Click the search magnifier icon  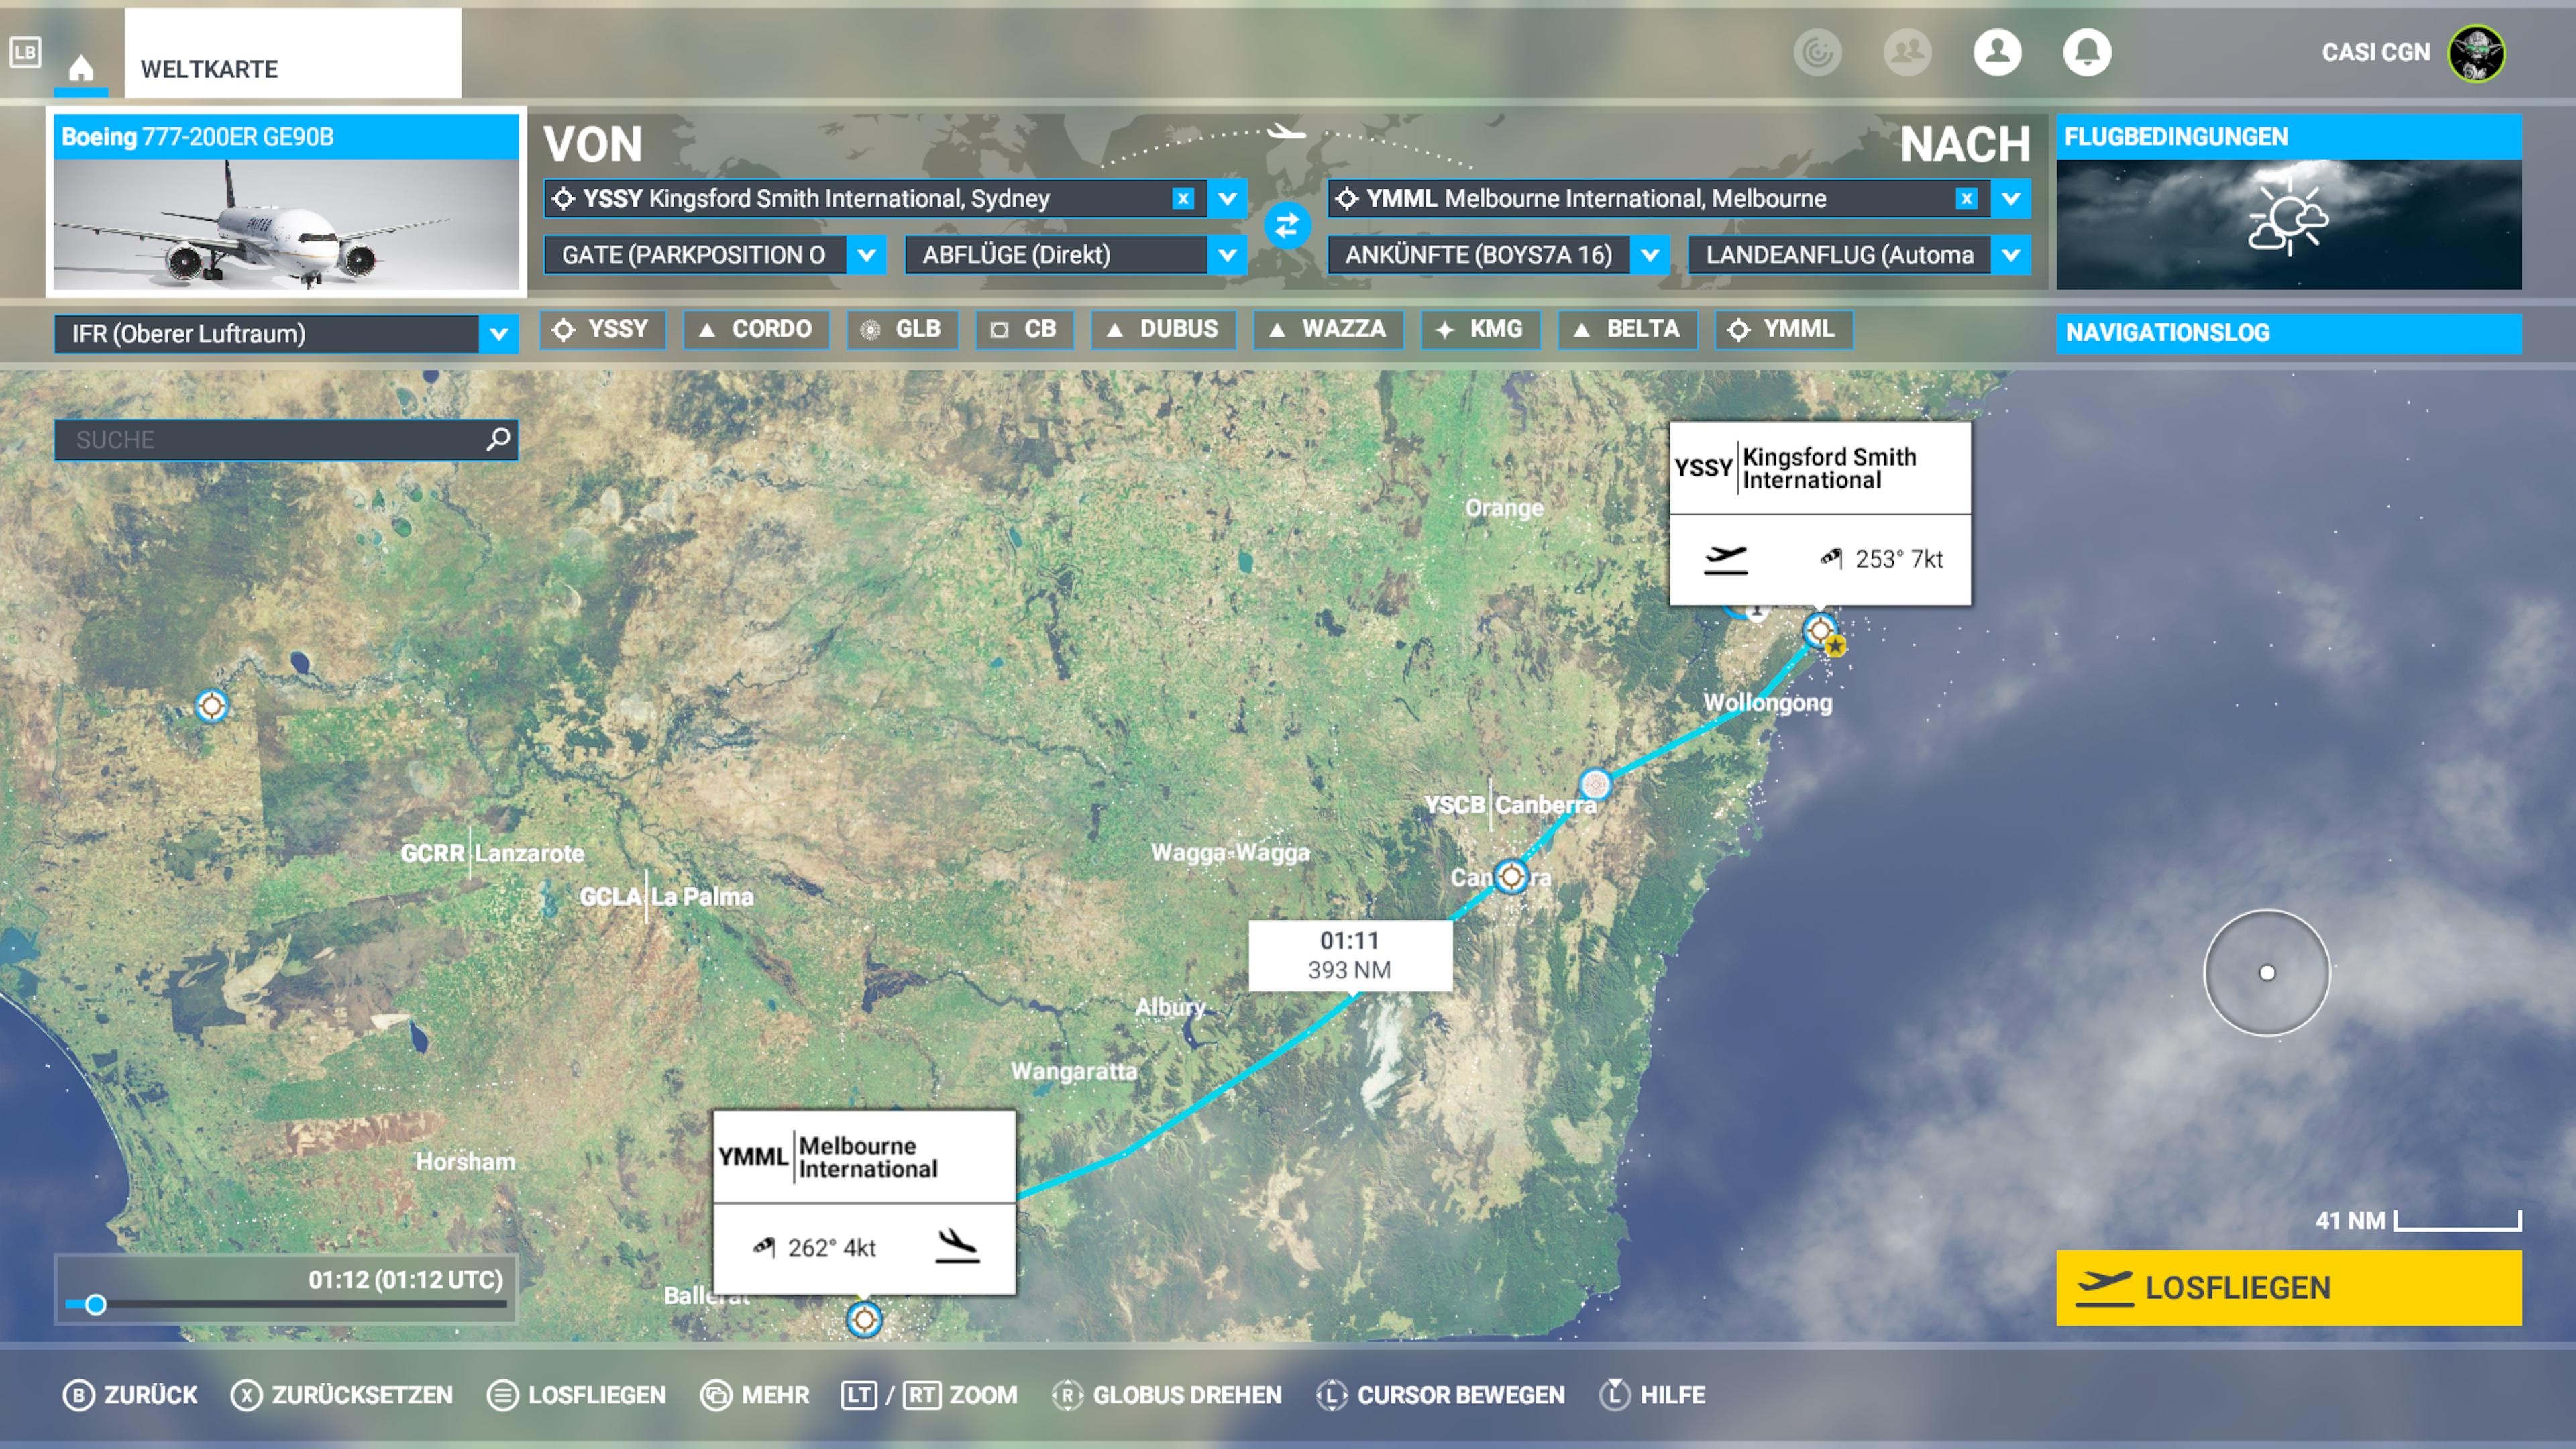click(x=497, y=439)
